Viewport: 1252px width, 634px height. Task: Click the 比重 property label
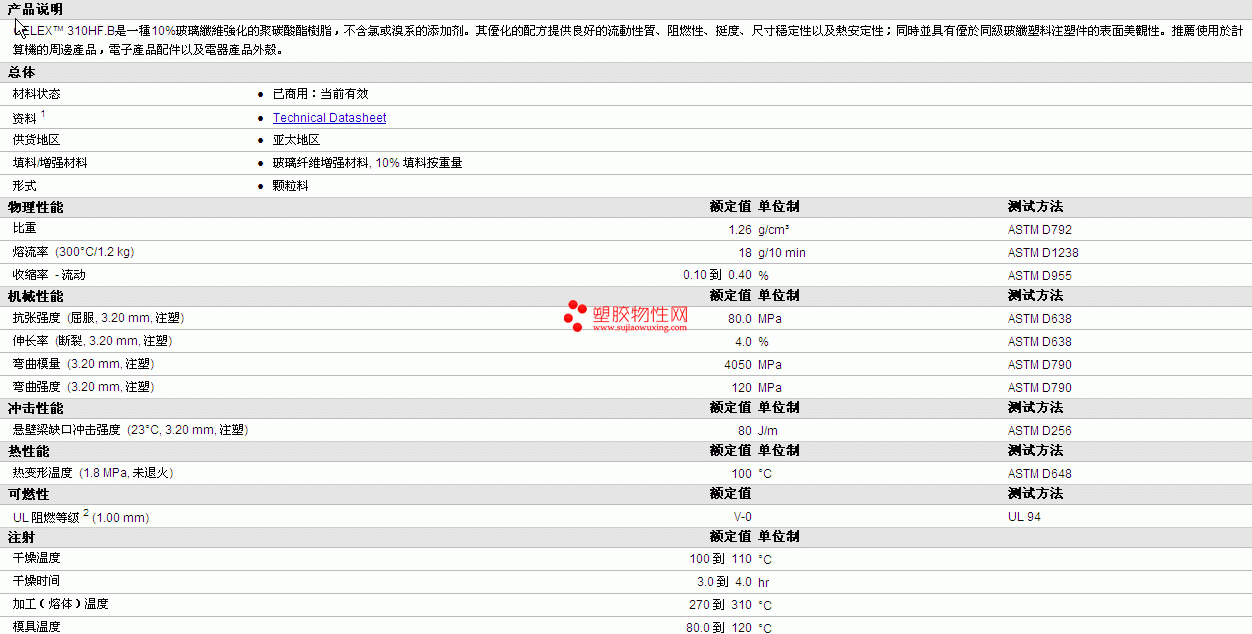click(24, 229)
